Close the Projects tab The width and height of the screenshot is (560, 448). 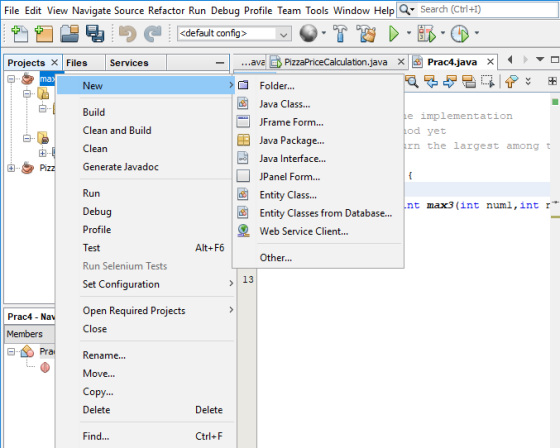[x=54, y=63]
